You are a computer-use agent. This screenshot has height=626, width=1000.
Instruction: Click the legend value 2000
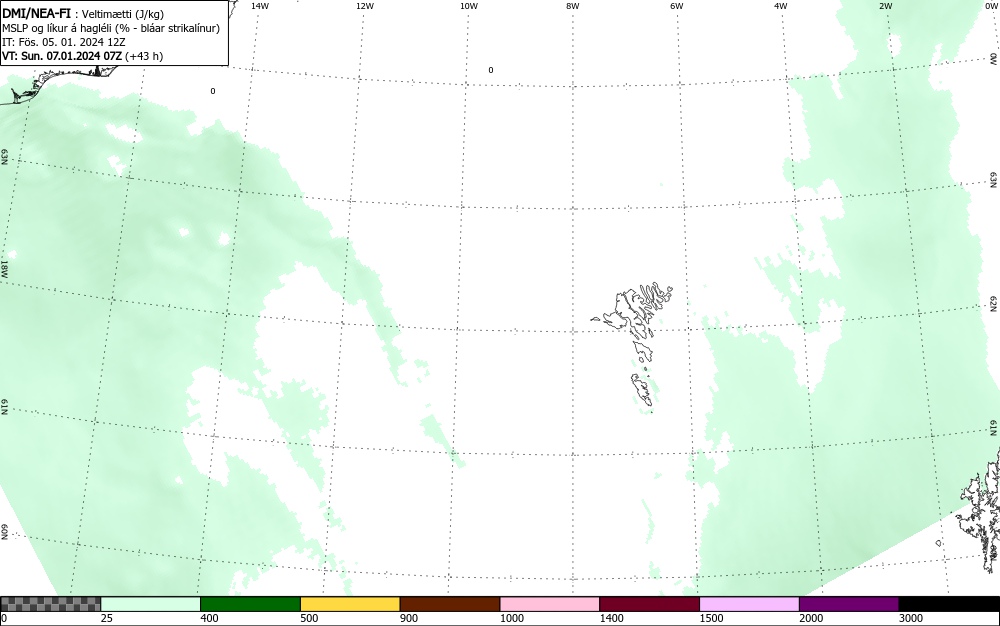[x=811, y=618]
